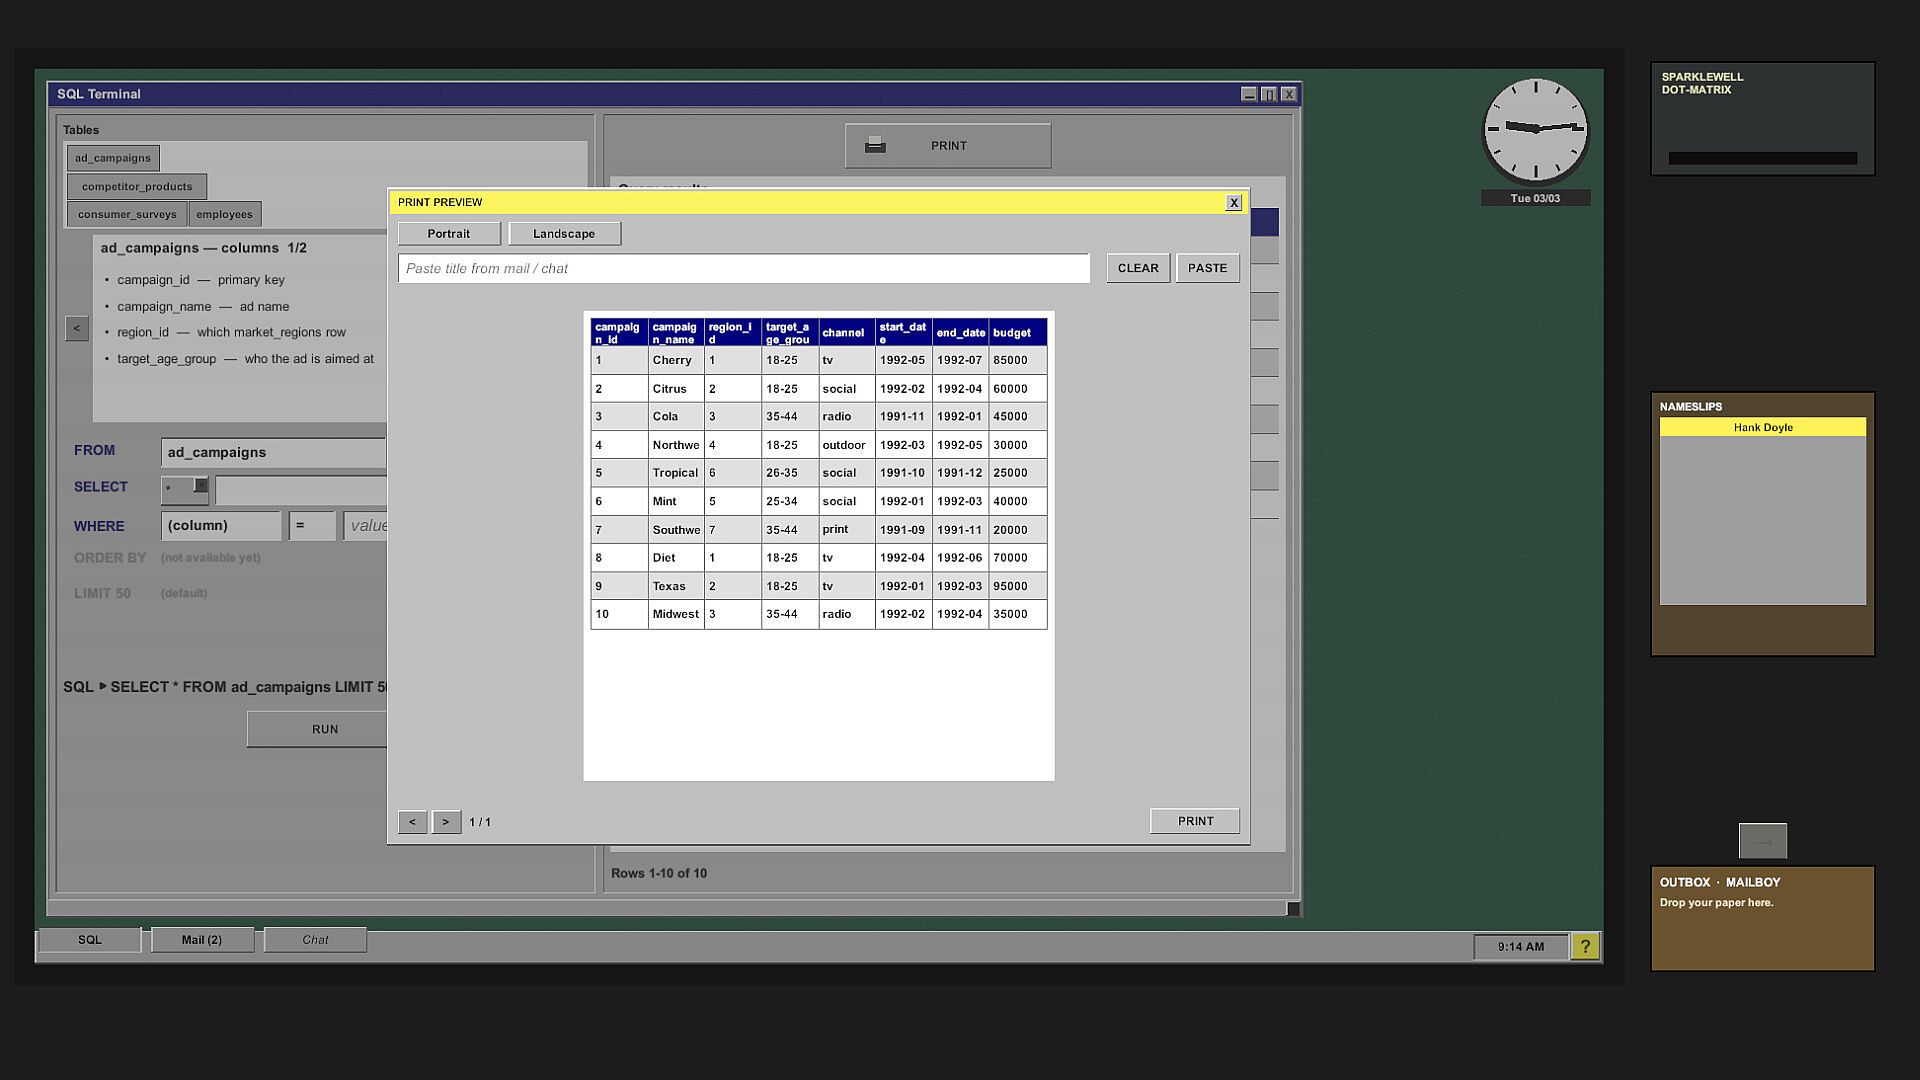Click the PRINT button in SQL Terminal
This screenshot has width=1920, height=1080.
[948, 146]
